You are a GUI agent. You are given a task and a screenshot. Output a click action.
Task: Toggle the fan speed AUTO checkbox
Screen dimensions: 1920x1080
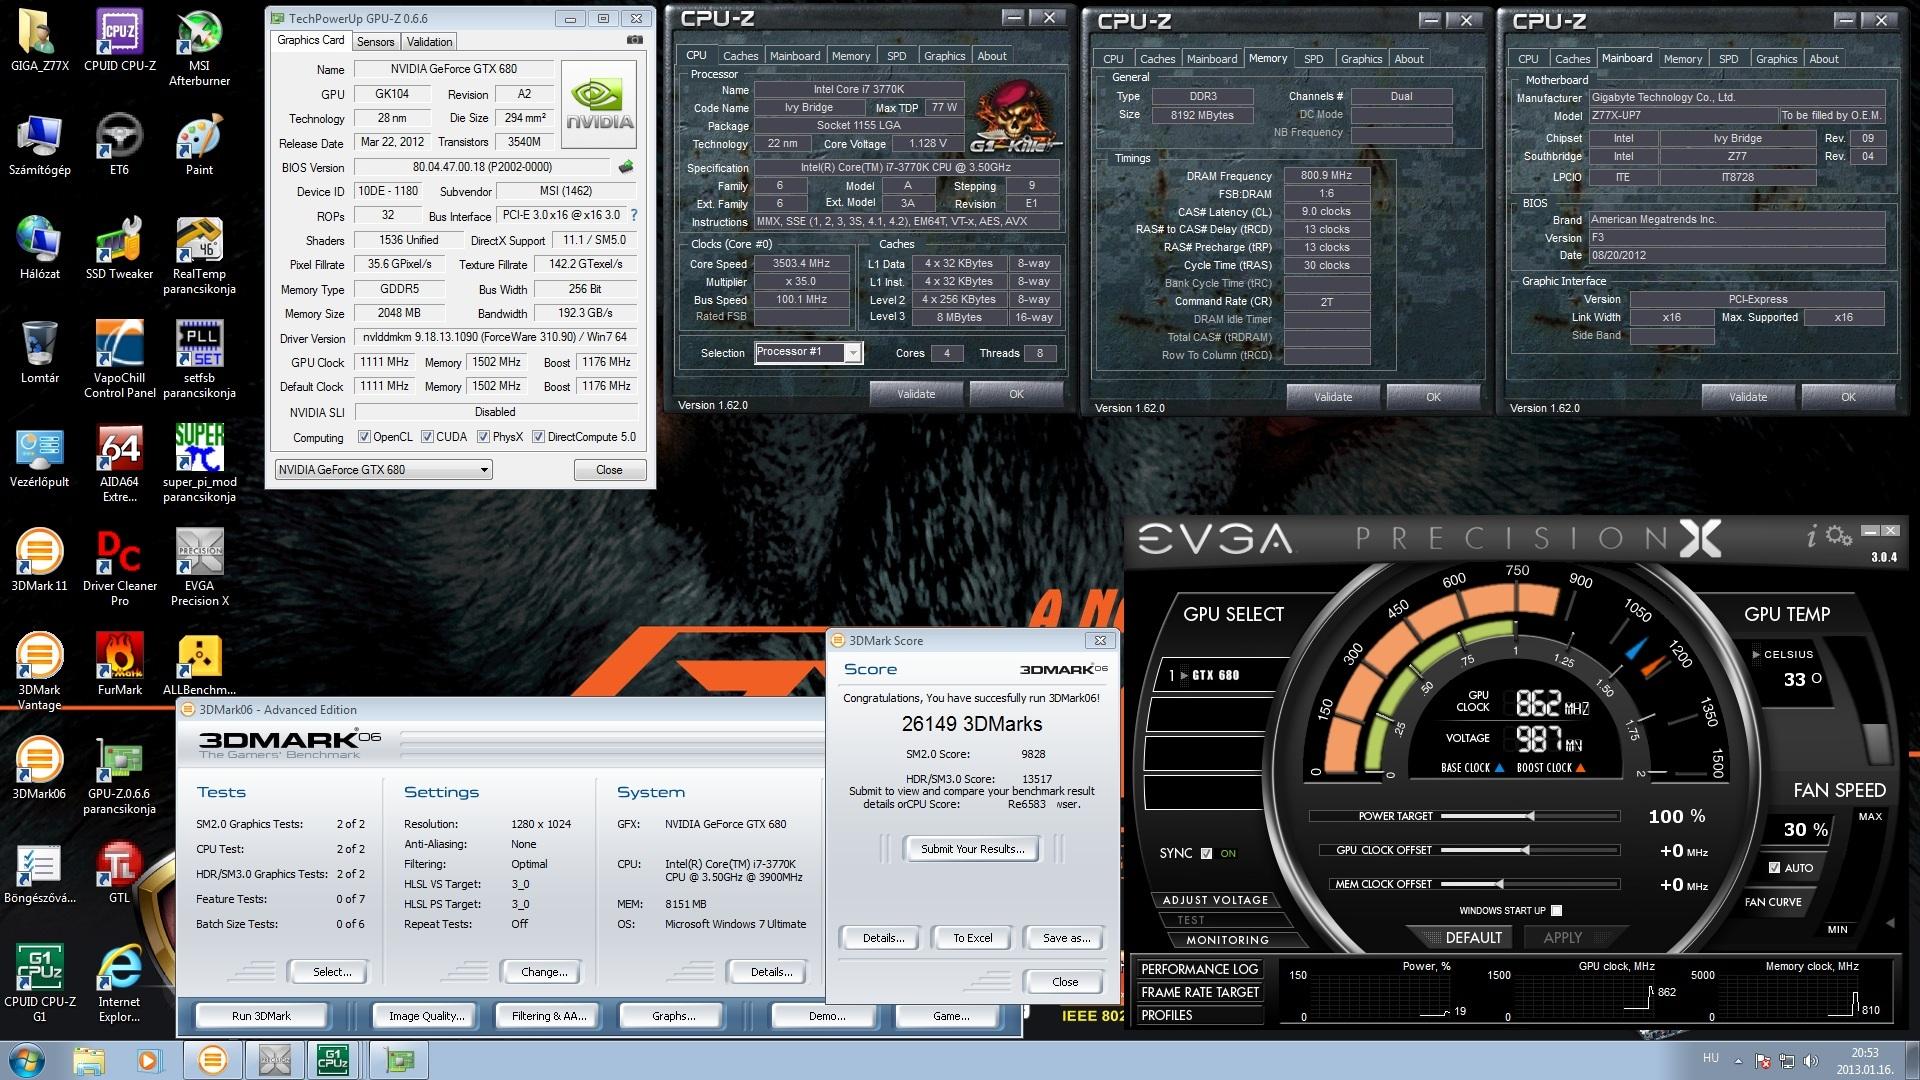(x=1774, y=867)
